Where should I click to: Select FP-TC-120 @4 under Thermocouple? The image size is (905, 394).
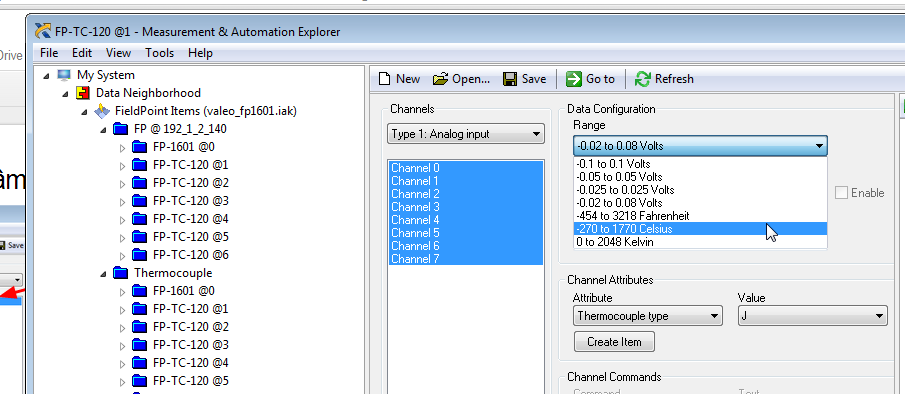(x=191, y=363)
